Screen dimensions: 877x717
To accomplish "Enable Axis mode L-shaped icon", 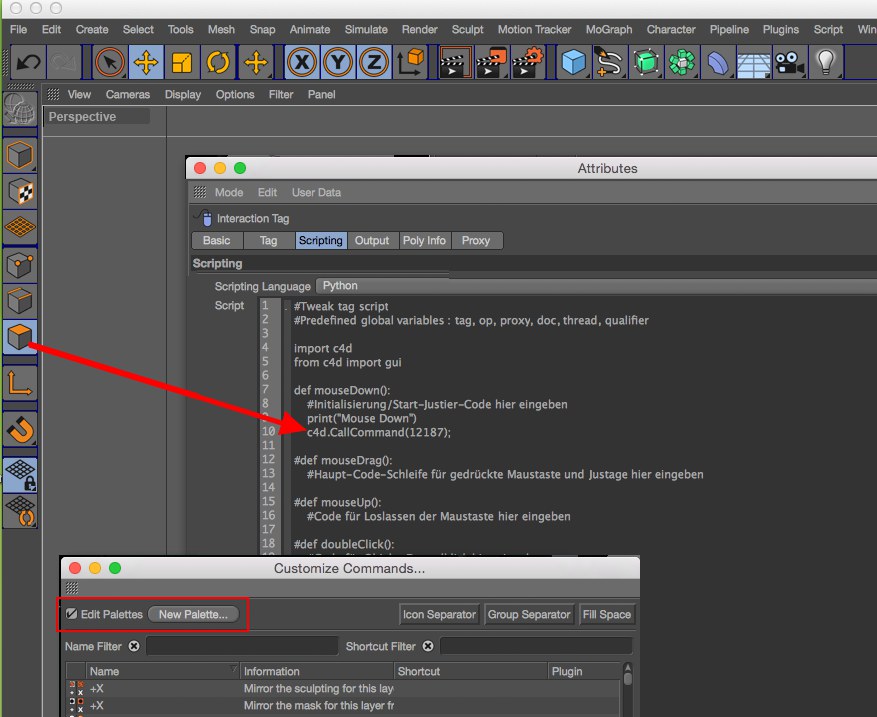I will coord(20,384).
